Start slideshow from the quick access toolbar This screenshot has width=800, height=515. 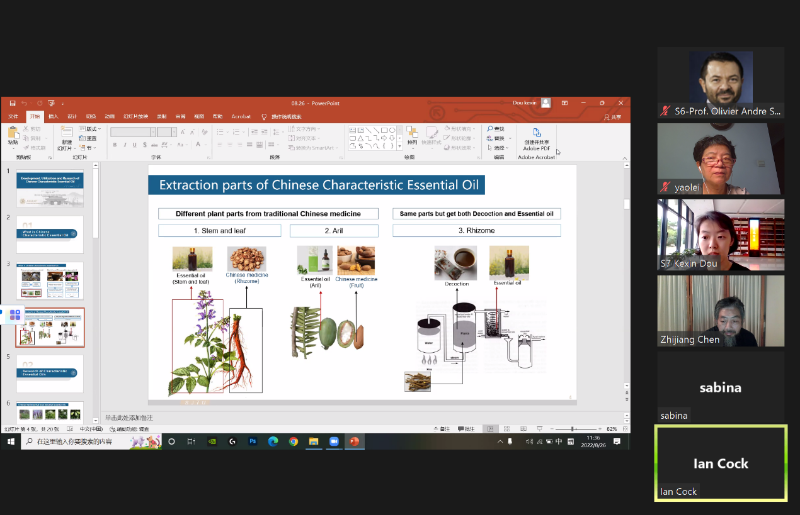coord(51,103)
